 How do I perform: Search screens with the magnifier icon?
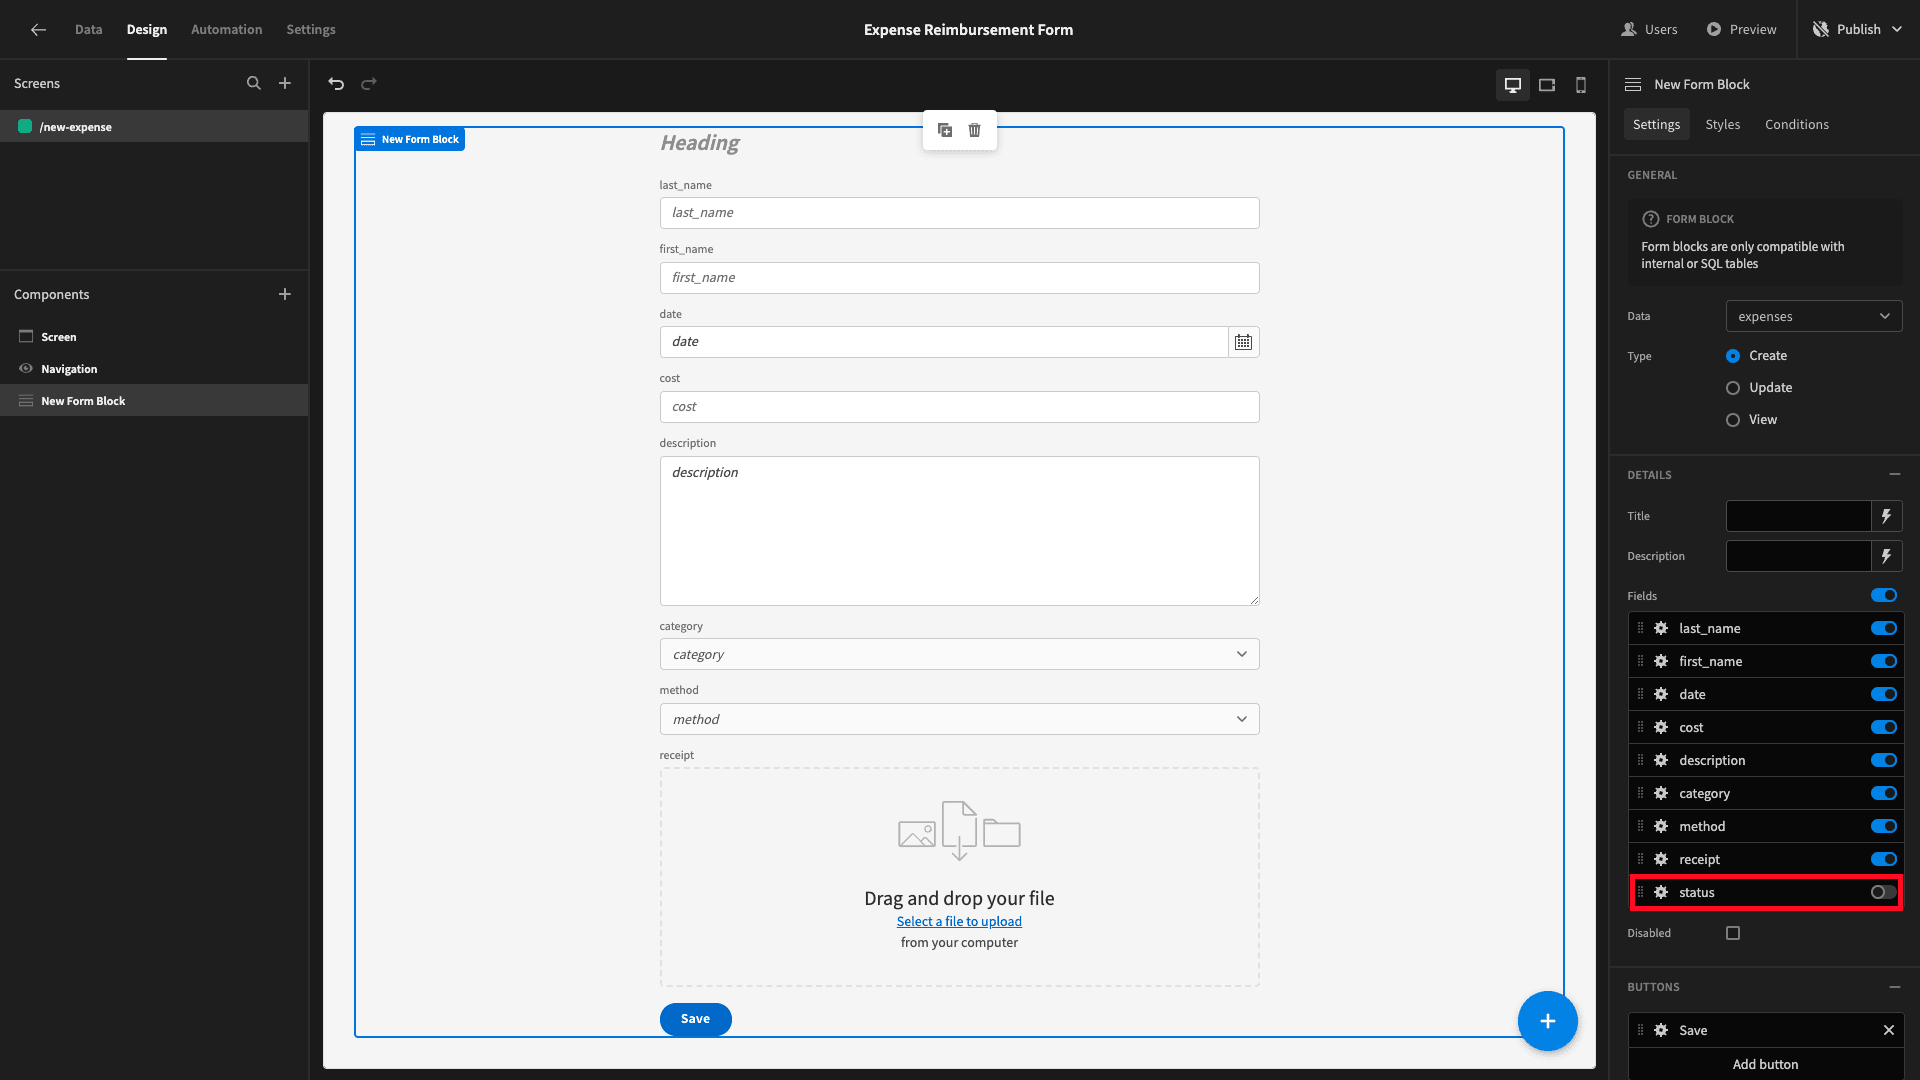(254, 84)
